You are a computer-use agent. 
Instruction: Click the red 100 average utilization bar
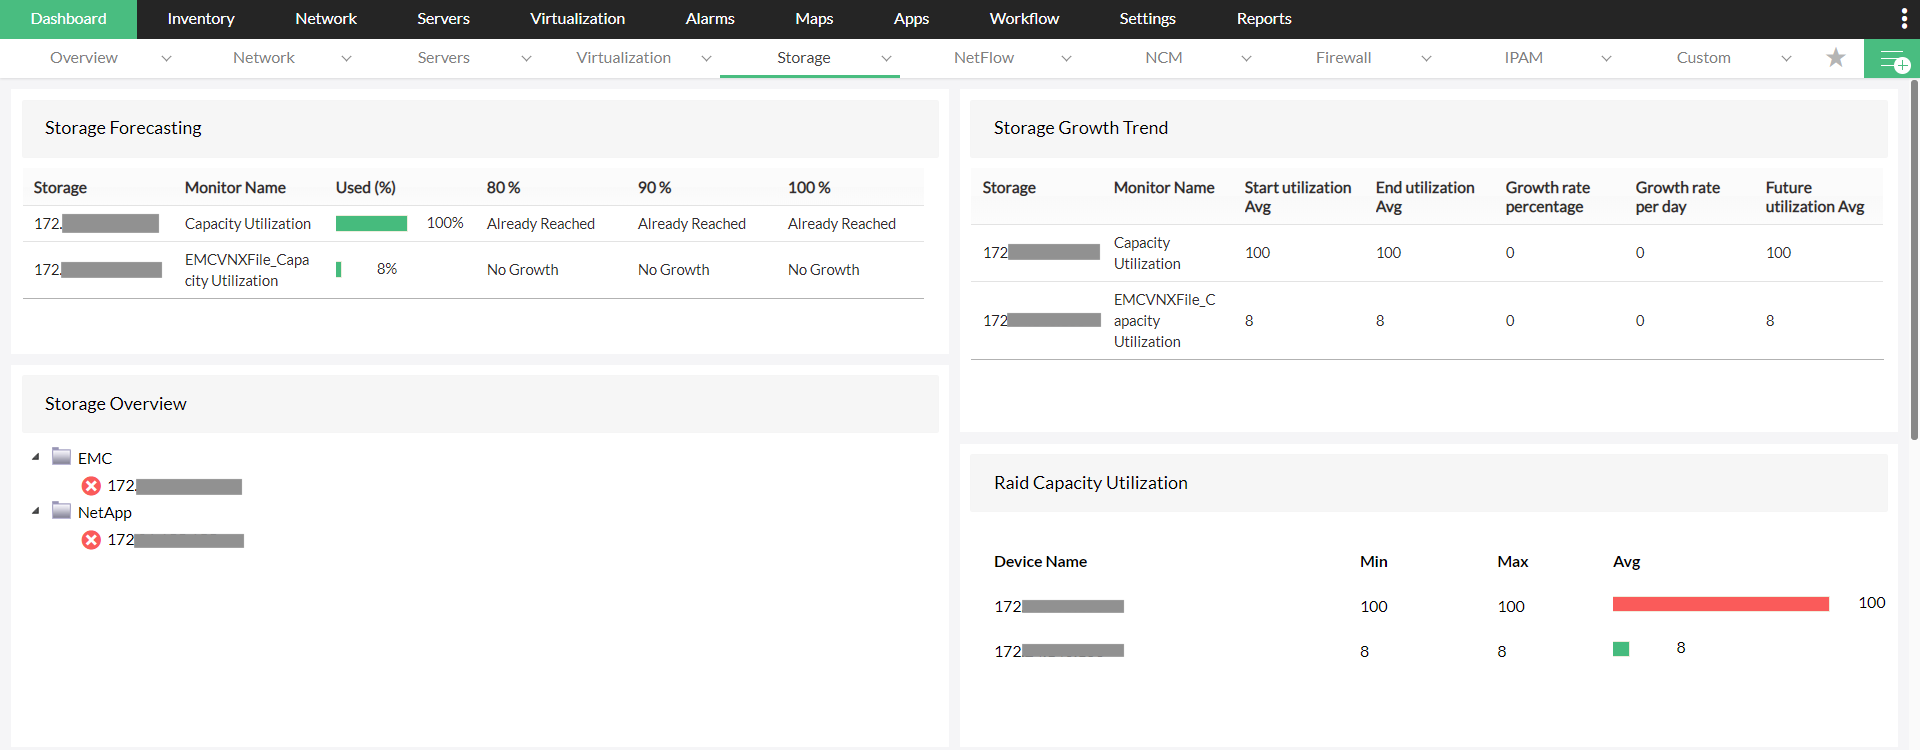tap(1720, 604)
